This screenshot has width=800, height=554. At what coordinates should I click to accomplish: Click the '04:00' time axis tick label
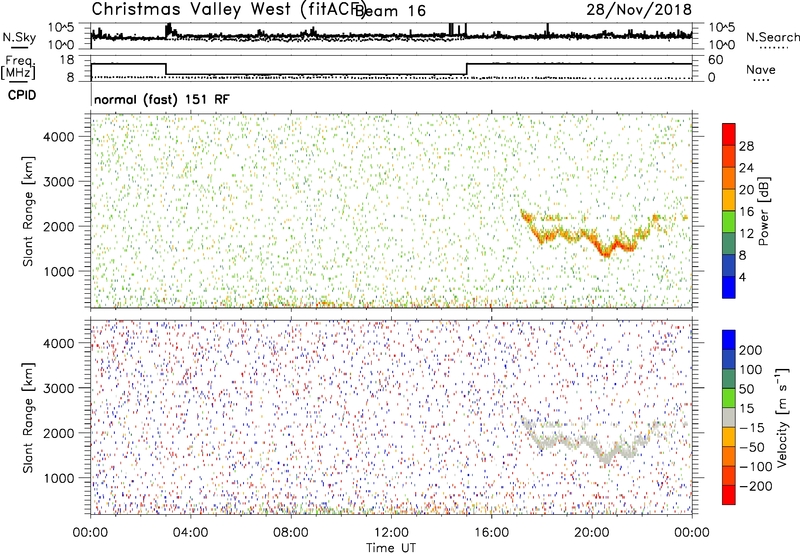[190, 533]
